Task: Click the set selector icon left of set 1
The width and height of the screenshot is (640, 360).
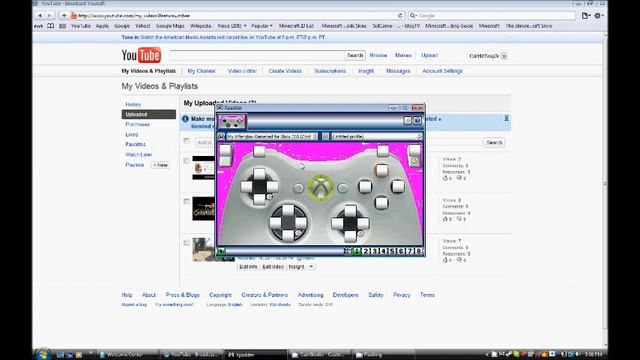Action: tap(348, 251)
